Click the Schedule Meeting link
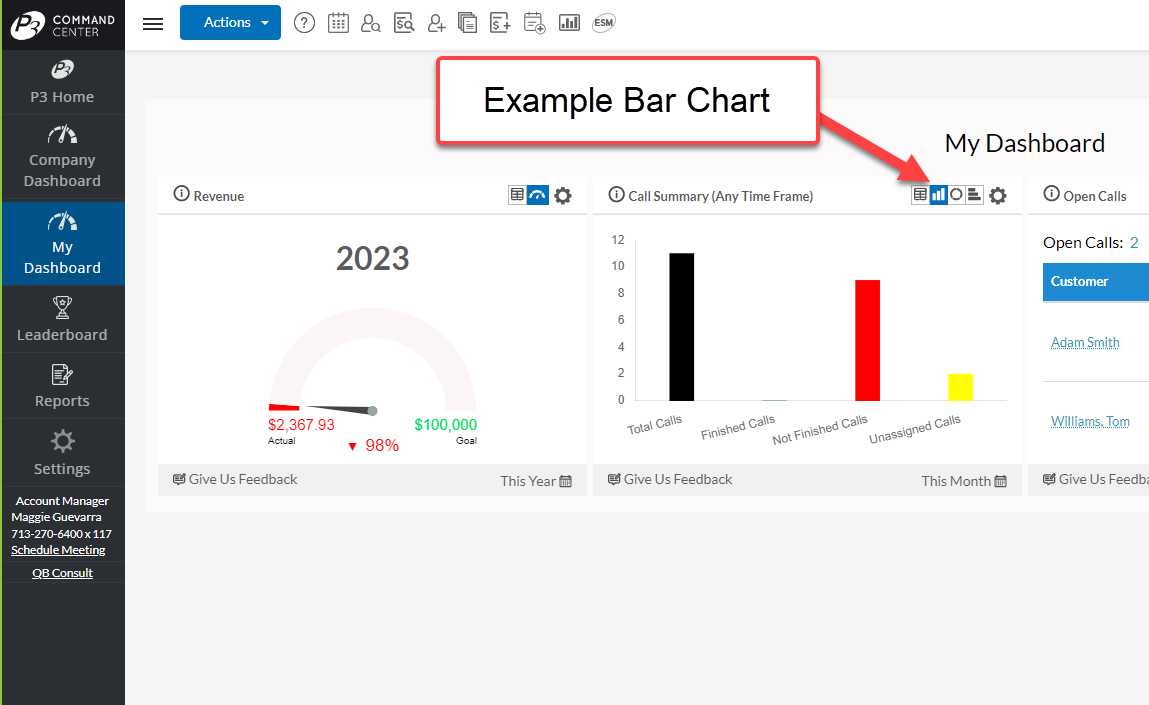 (x=58, y=550)
